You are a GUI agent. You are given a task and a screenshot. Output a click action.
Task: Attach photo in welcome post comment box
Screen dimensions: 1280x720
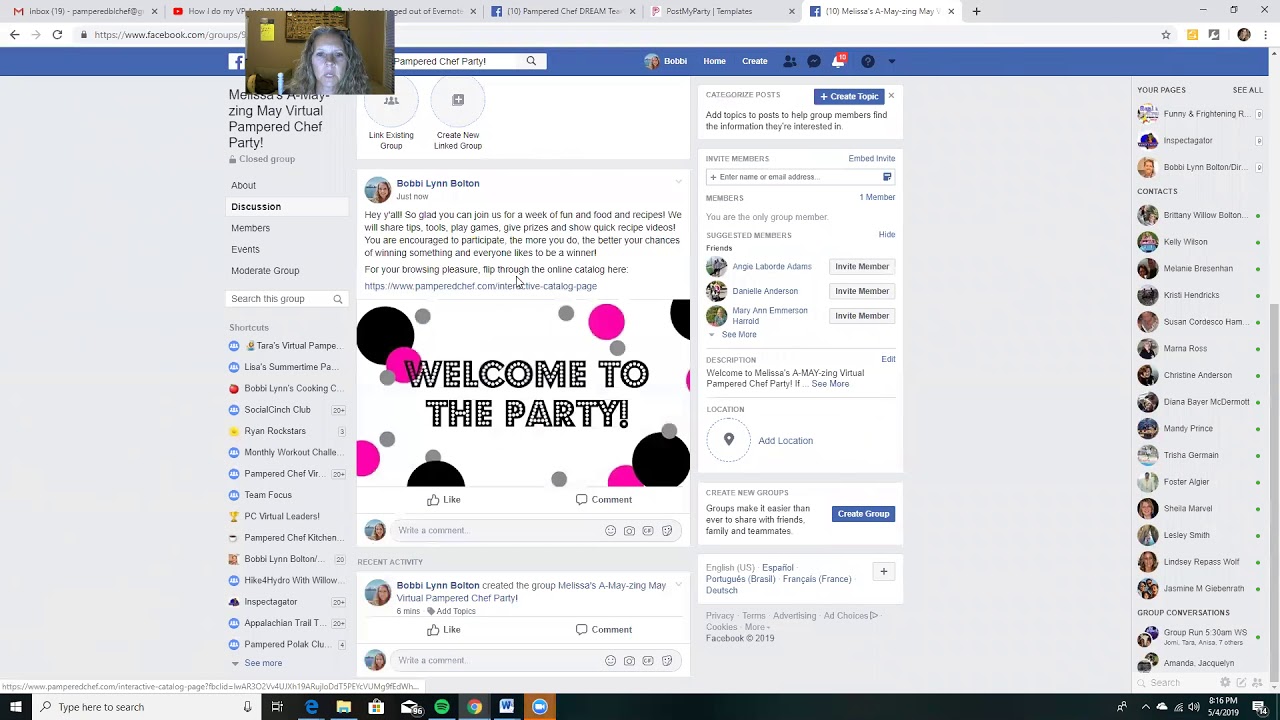click(x=629, y=531)
